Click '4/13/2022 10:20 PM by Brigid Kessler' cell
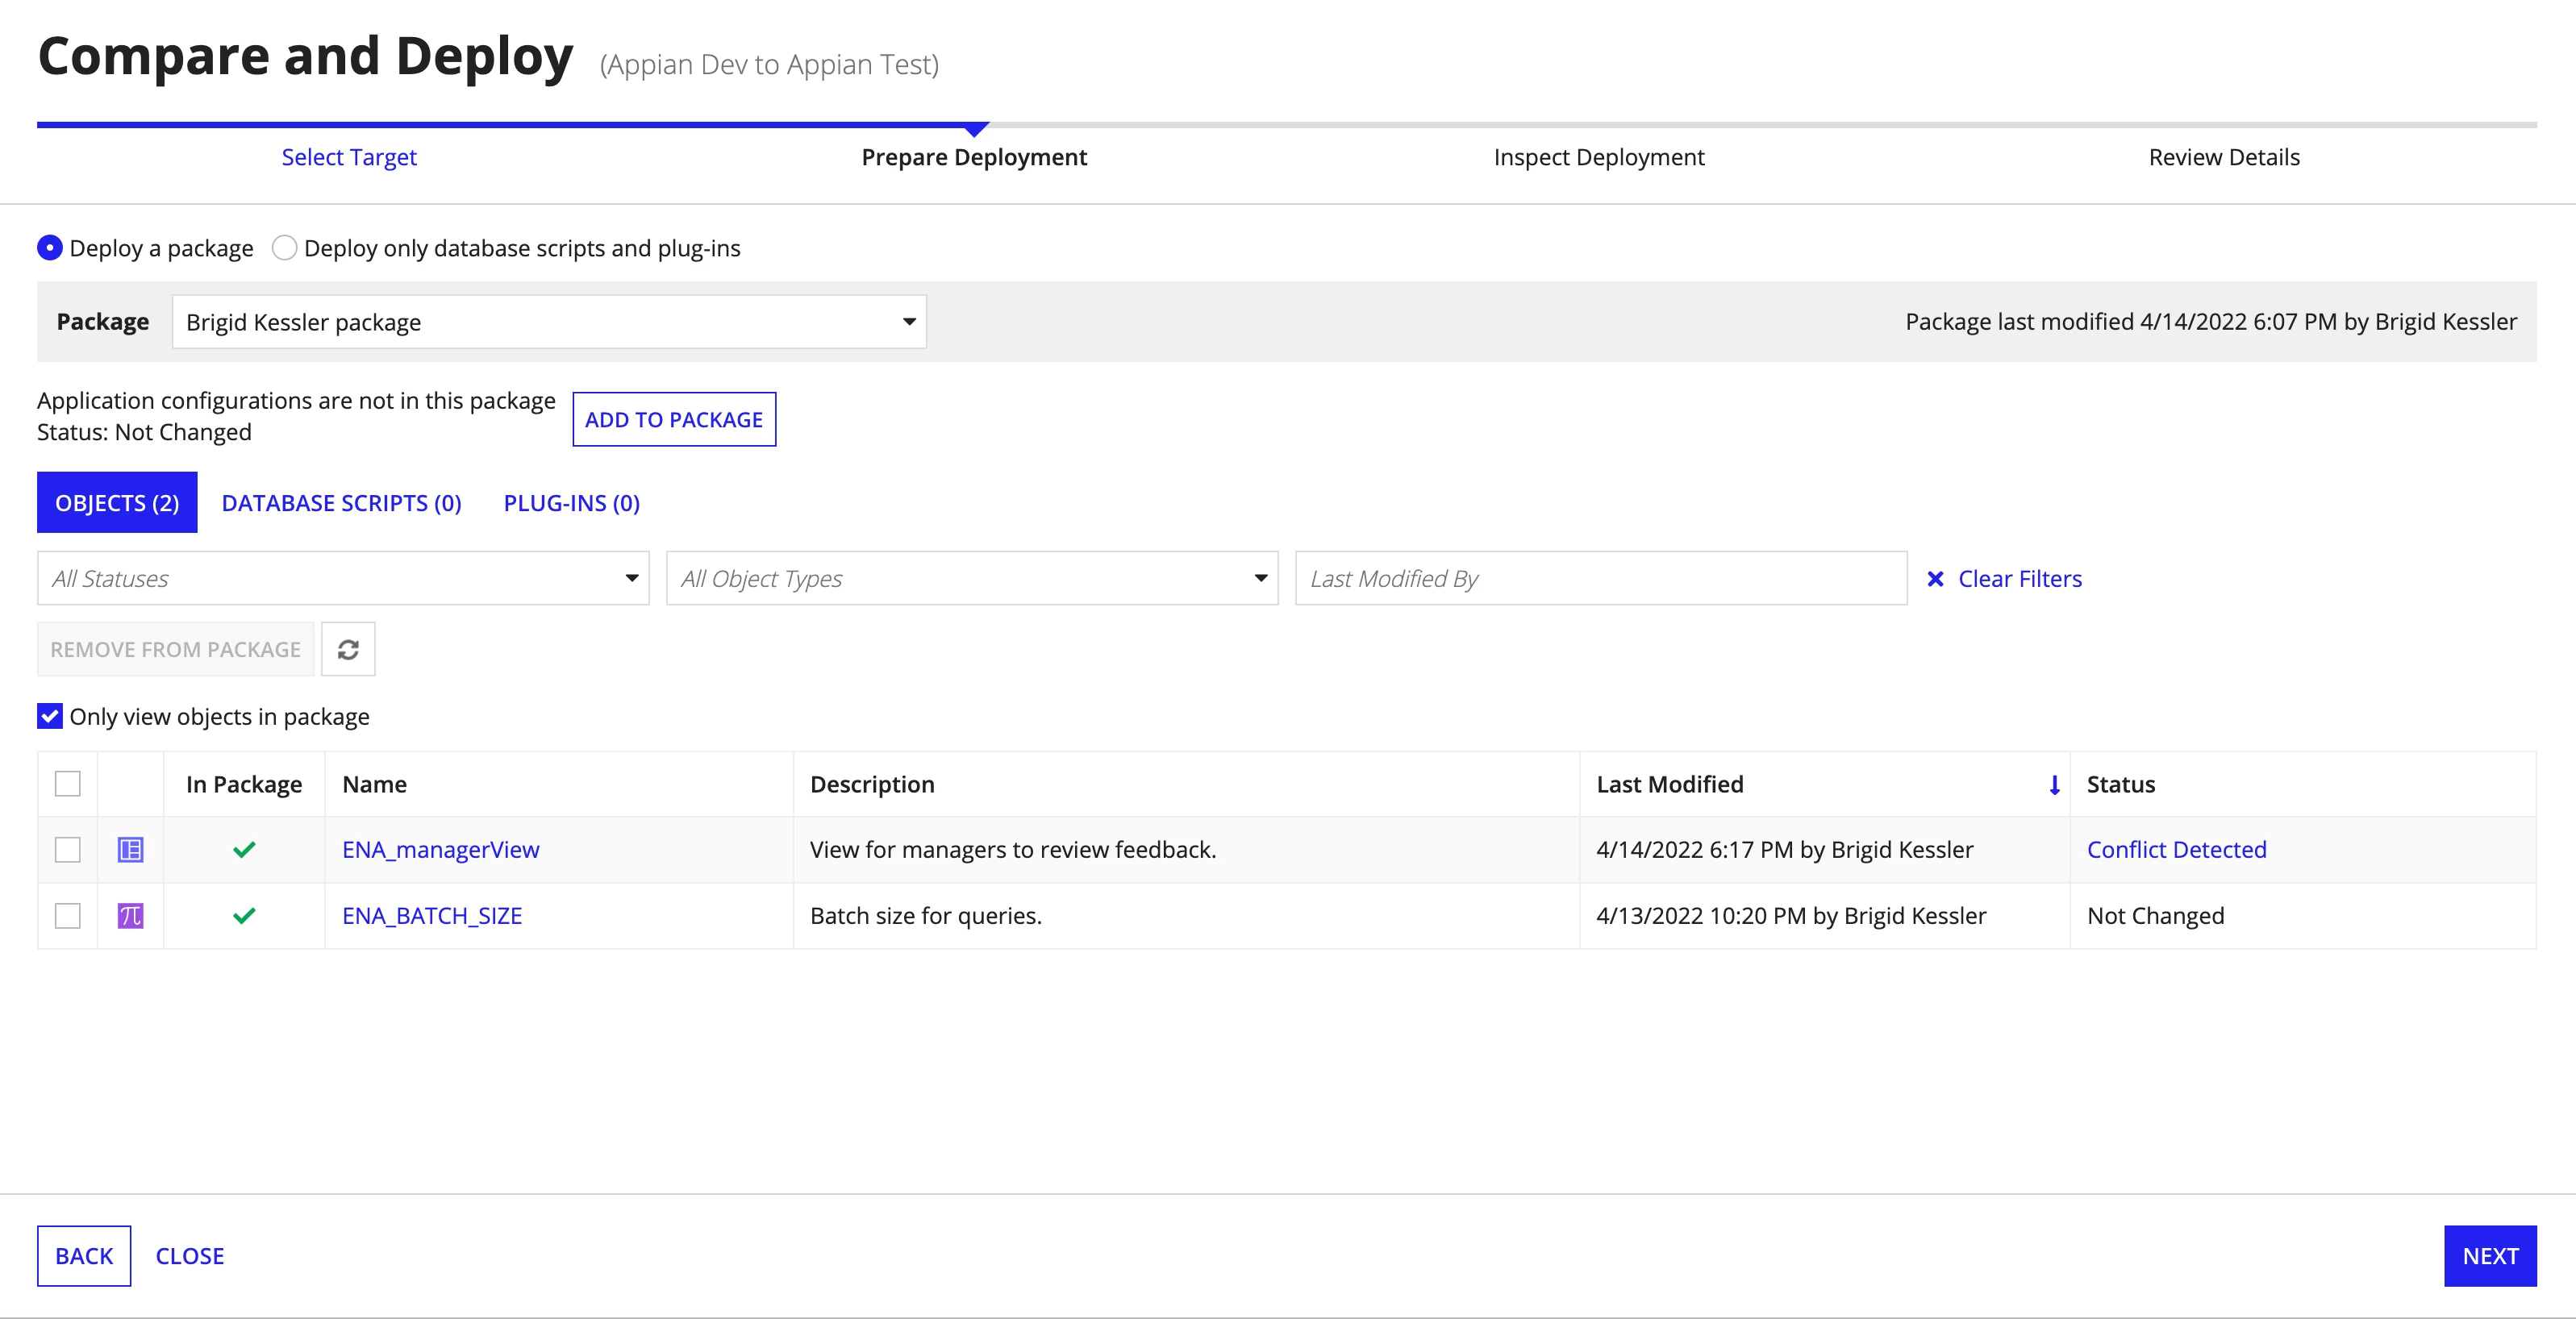Viewport: 2576px width, 1319px height. (x=1791, y=916)
